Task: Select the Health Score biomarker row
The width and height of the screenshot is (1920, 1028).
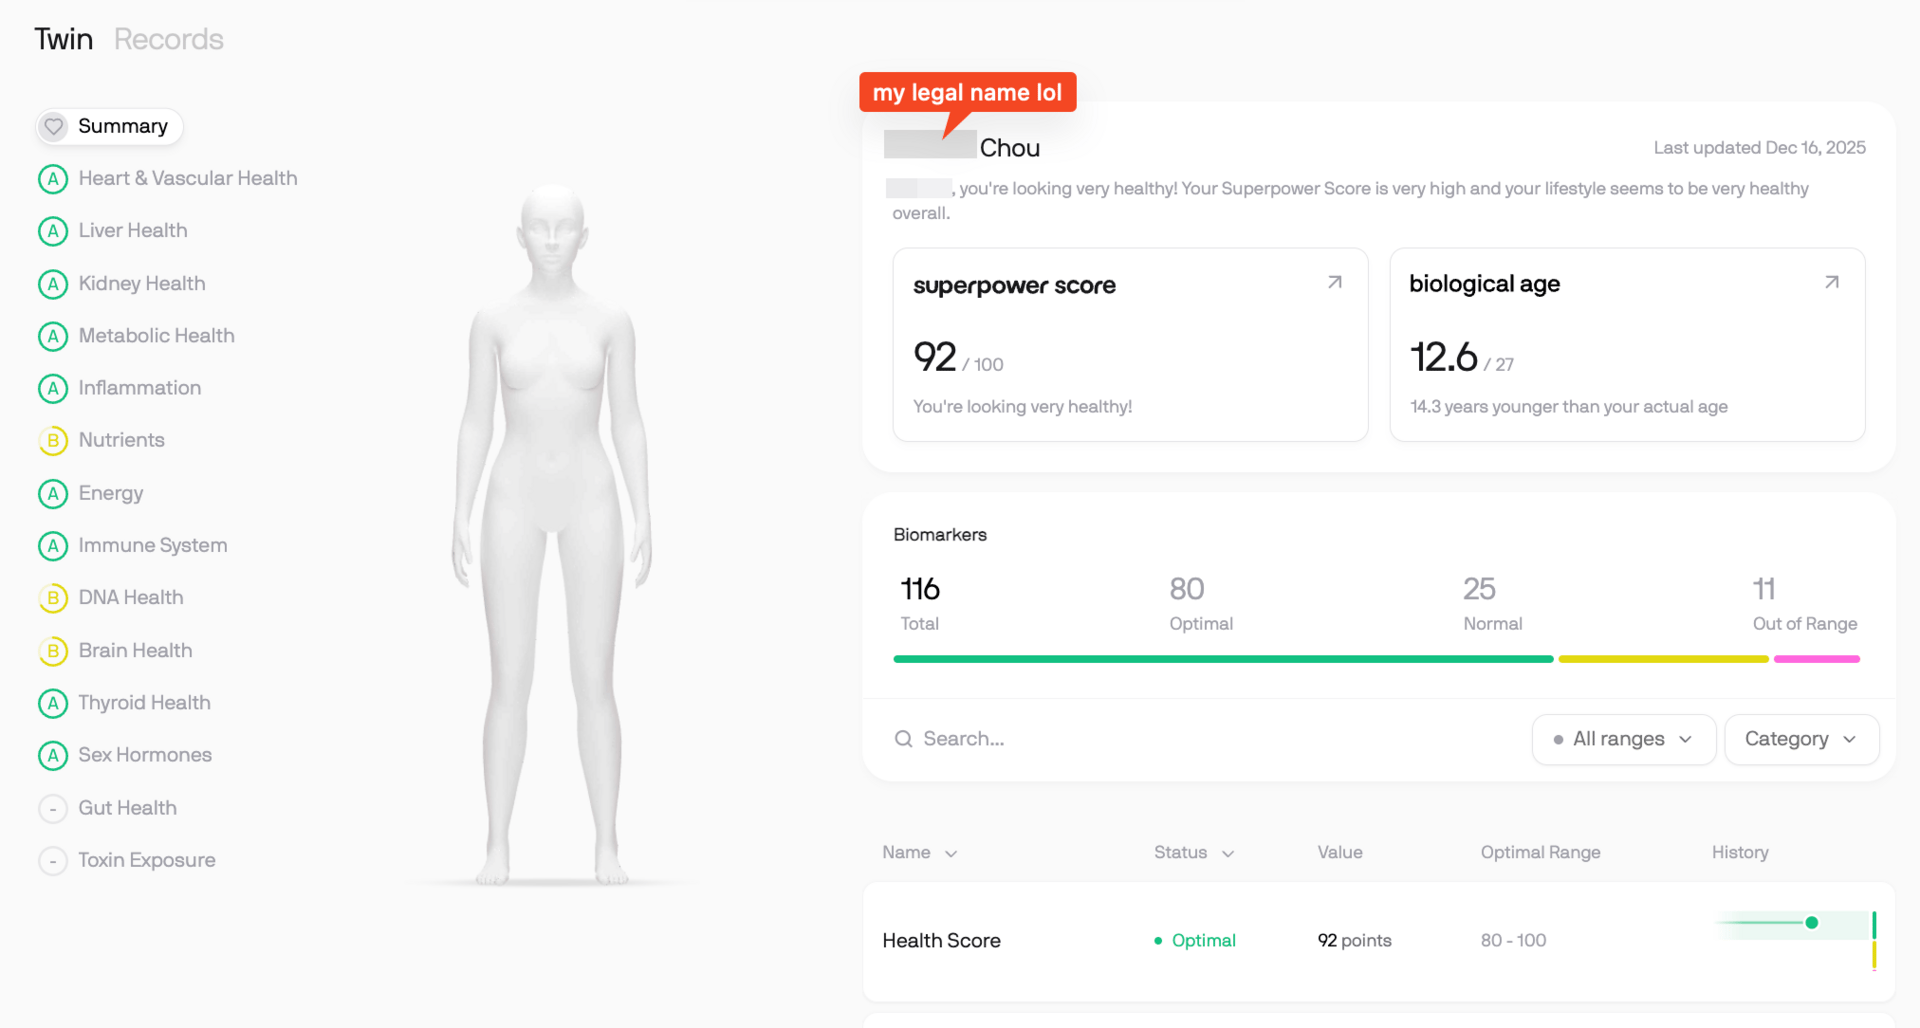Action: click(x=1379, y=941)
